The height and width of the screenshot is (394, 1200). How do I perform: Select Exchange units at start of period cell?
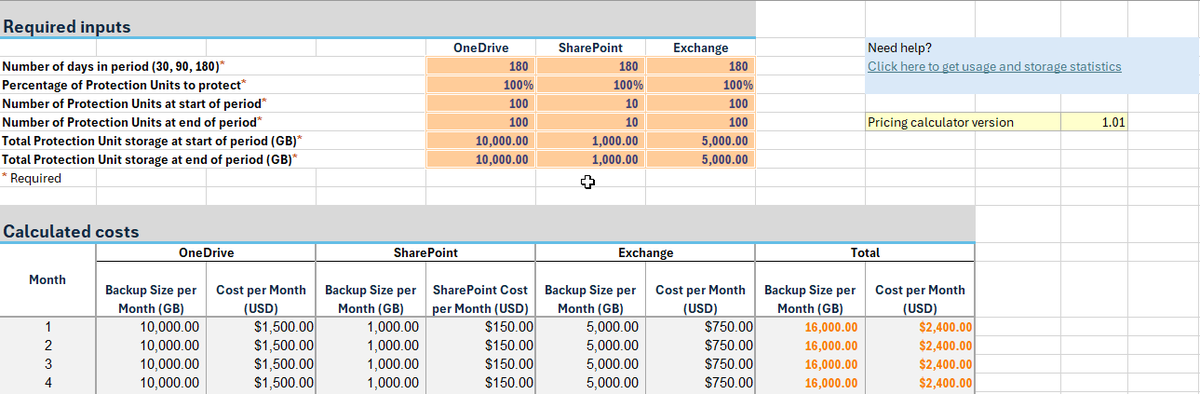(x=700, y=104)
